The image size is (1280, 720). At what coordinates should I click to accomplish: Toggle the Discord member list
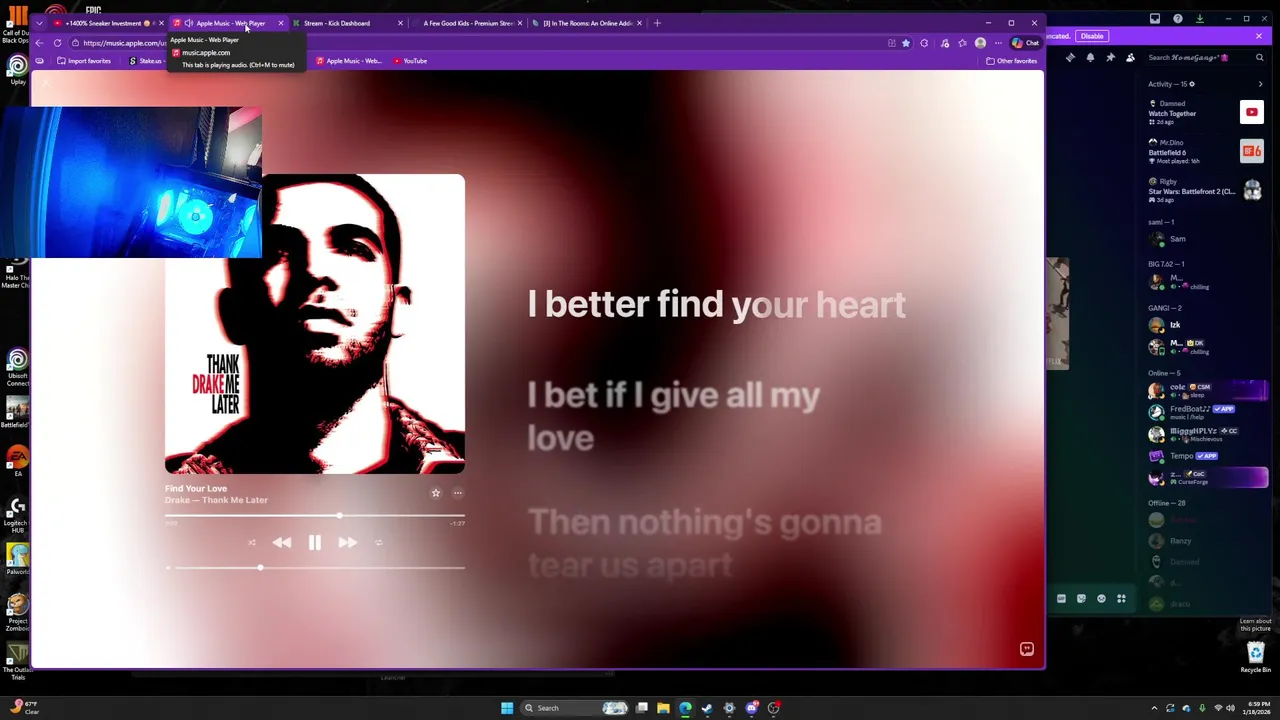pyautogui.click(x=1130, y=58)
